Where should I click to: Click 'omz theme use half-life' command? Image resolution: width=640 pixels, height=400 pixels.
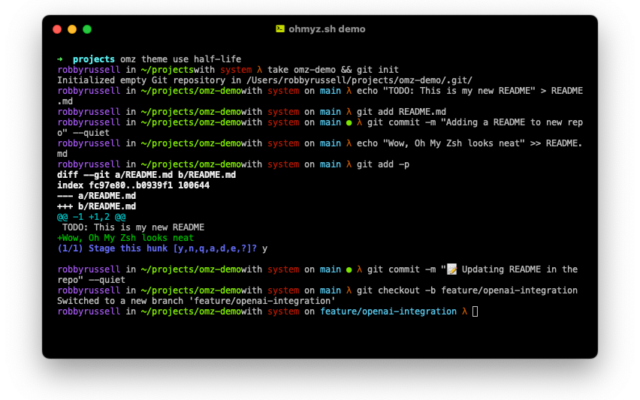point(181,59)
